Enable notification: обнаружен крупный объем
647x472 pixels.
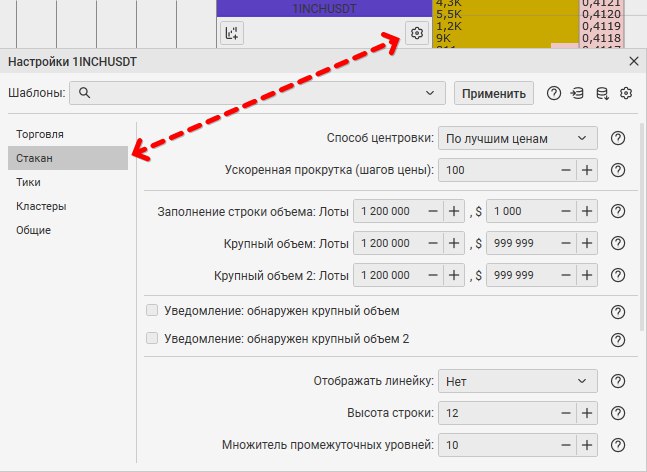pyautogui.click(x=152, y=311)
